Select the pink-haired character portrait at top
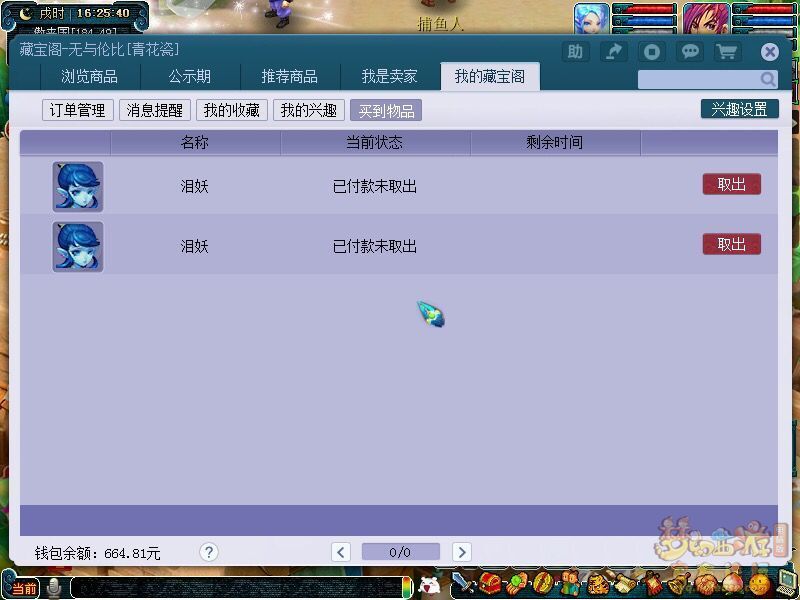This screenshot has height=600, width=800. pyautogui.click(x=707, y=18)
